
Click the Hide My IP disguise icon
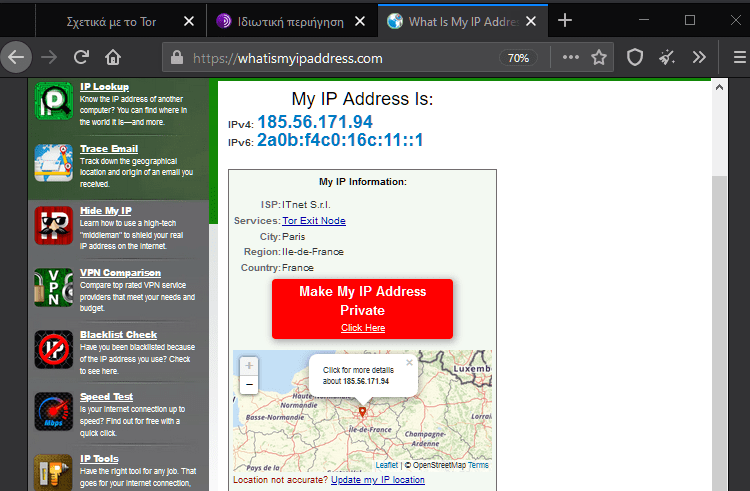click(x=54, y=225)
